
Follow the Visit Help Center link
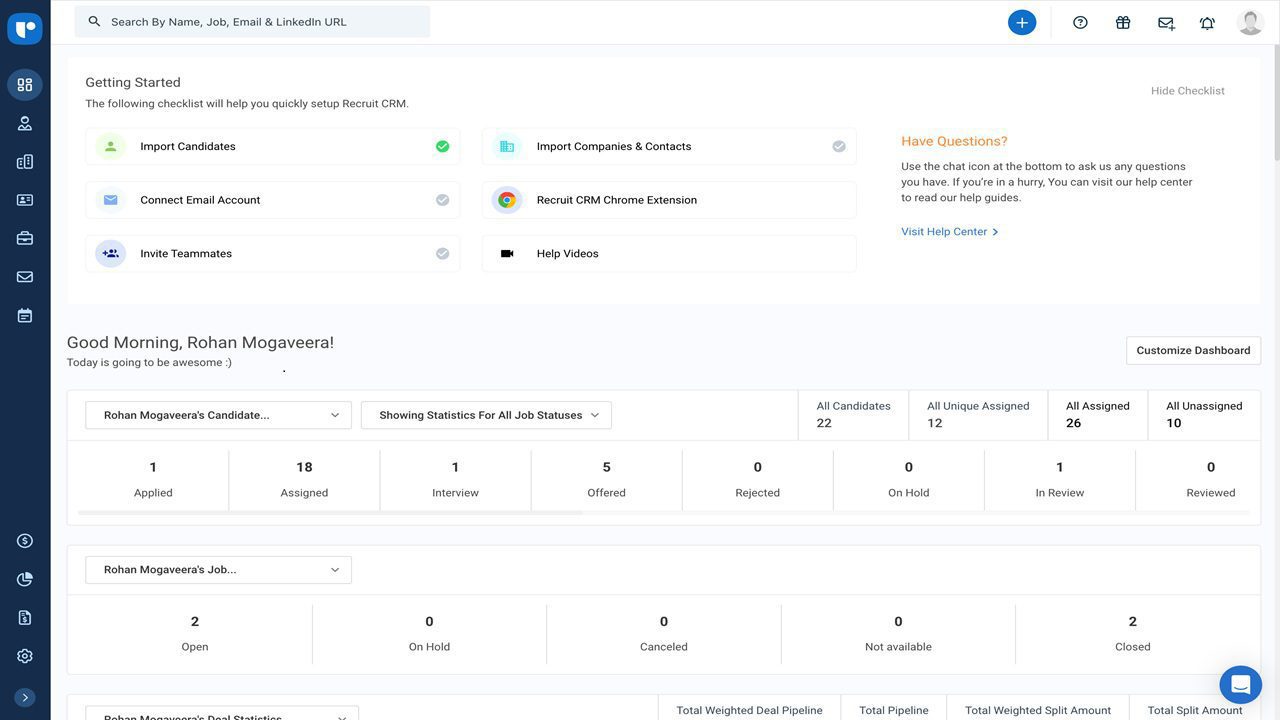(943, 229)
